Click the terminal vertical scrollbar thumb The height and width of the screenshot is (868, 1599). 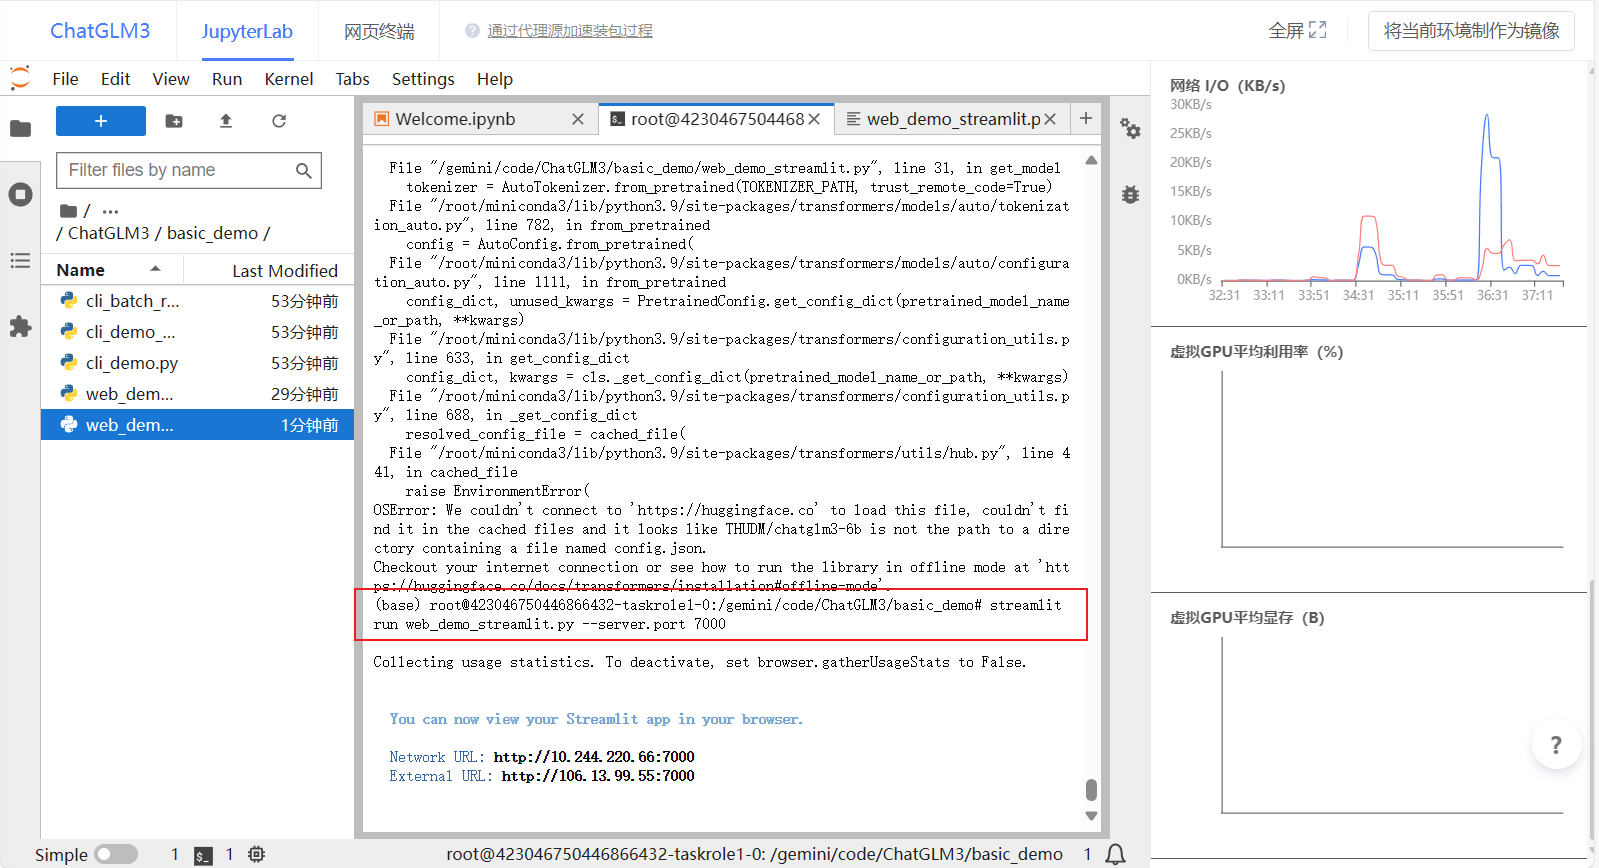[1091, 790]
